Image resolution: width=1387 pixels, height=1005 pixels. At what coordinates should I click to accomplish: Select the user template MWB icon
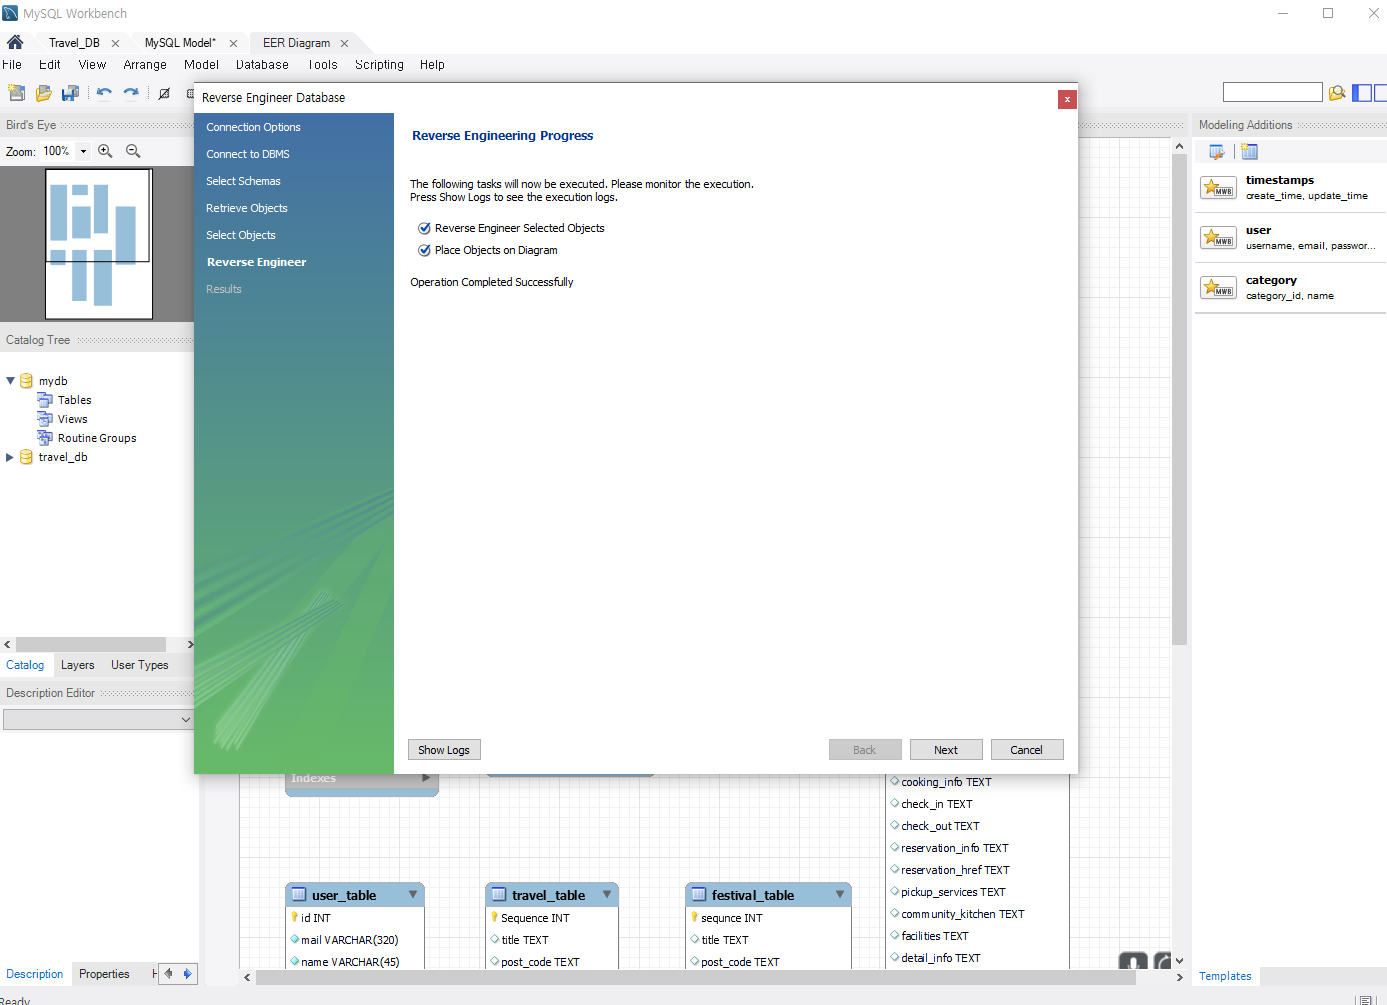[x=1218, y=238]
